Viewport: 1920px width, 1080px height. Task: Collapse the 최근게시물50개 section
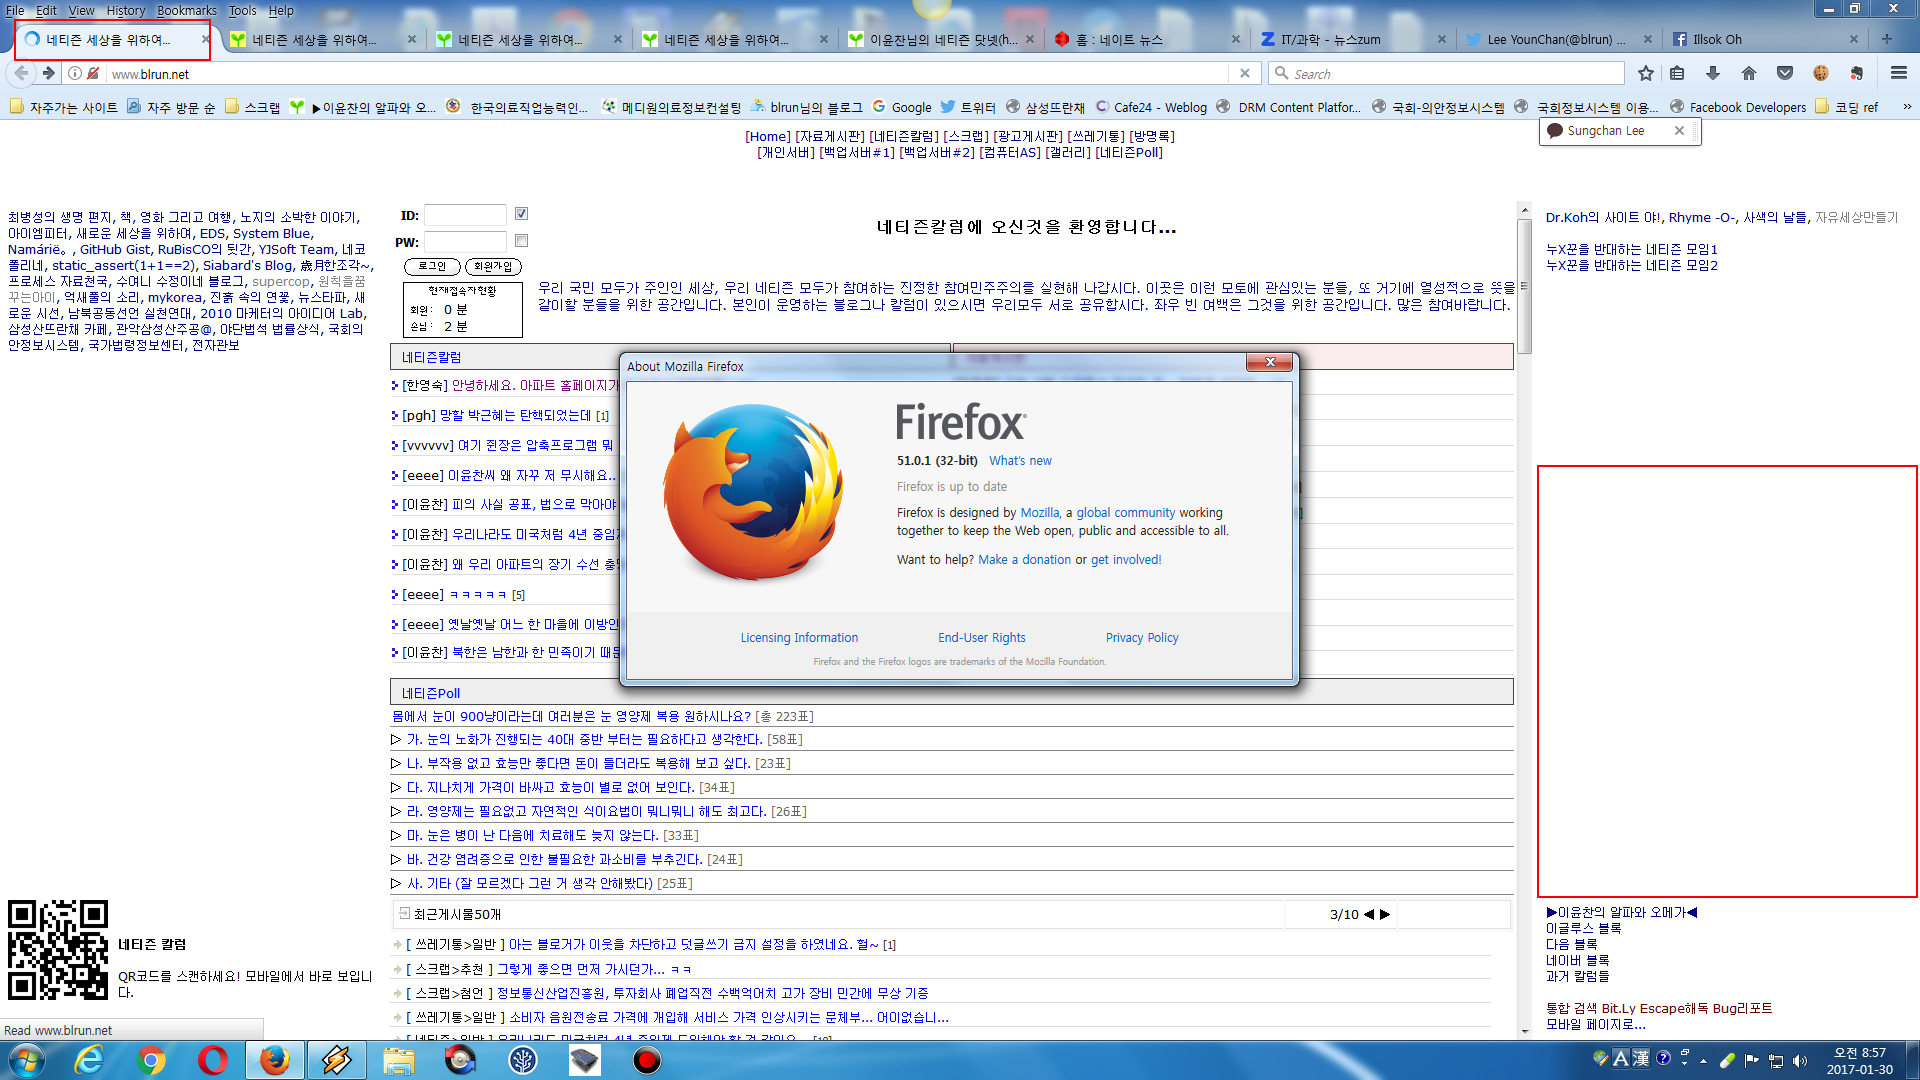(x=404, y=914)
